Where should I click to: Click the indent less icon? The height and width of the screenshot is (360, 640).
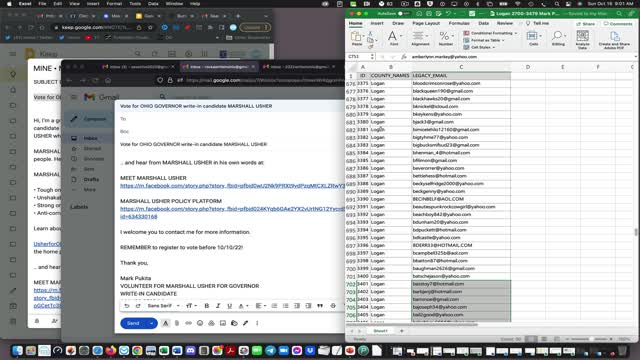click(x=297, y=306)
